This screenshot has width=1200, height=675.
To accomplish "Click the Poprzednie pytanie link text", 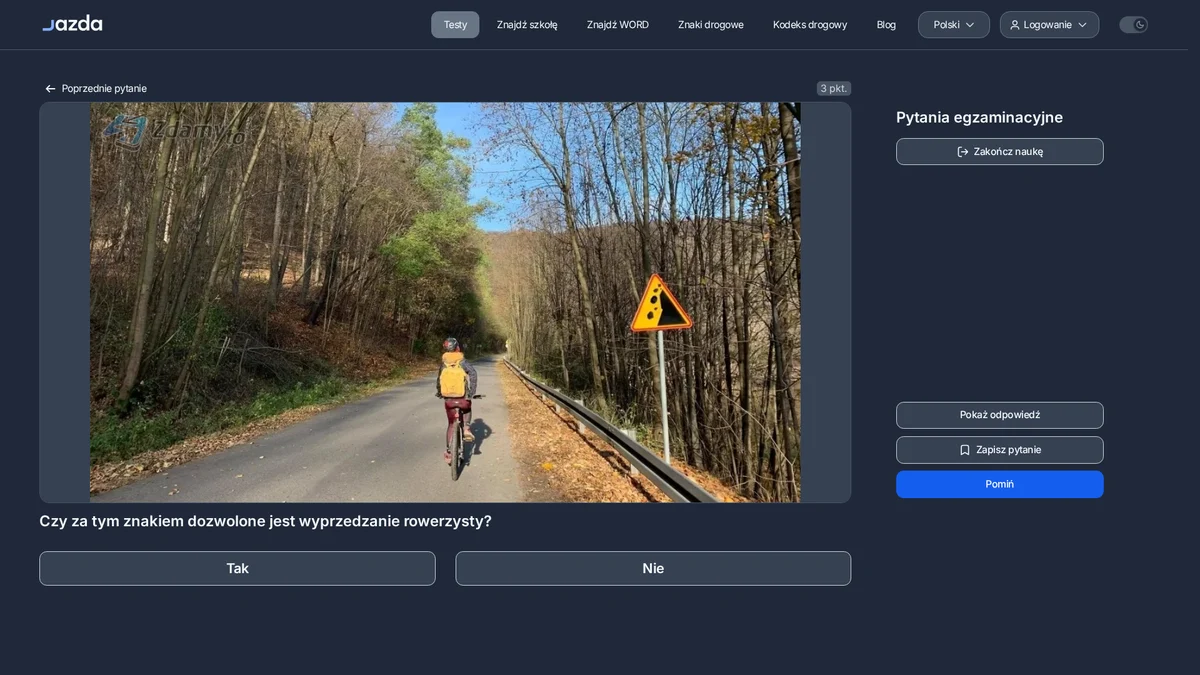I will [104, 89].
